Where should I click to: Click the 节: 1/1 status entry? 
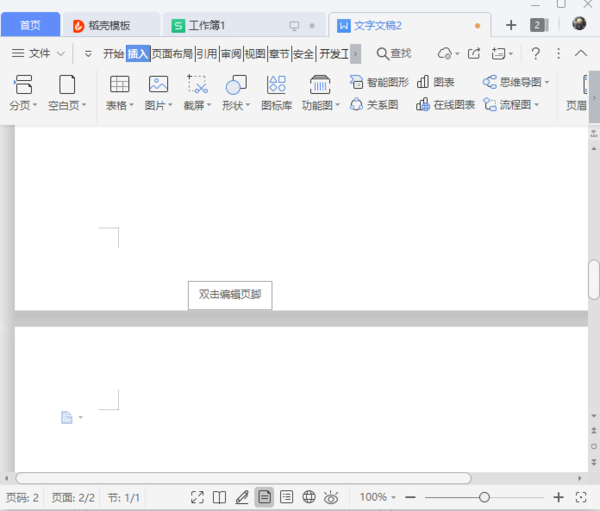[123, 498]
